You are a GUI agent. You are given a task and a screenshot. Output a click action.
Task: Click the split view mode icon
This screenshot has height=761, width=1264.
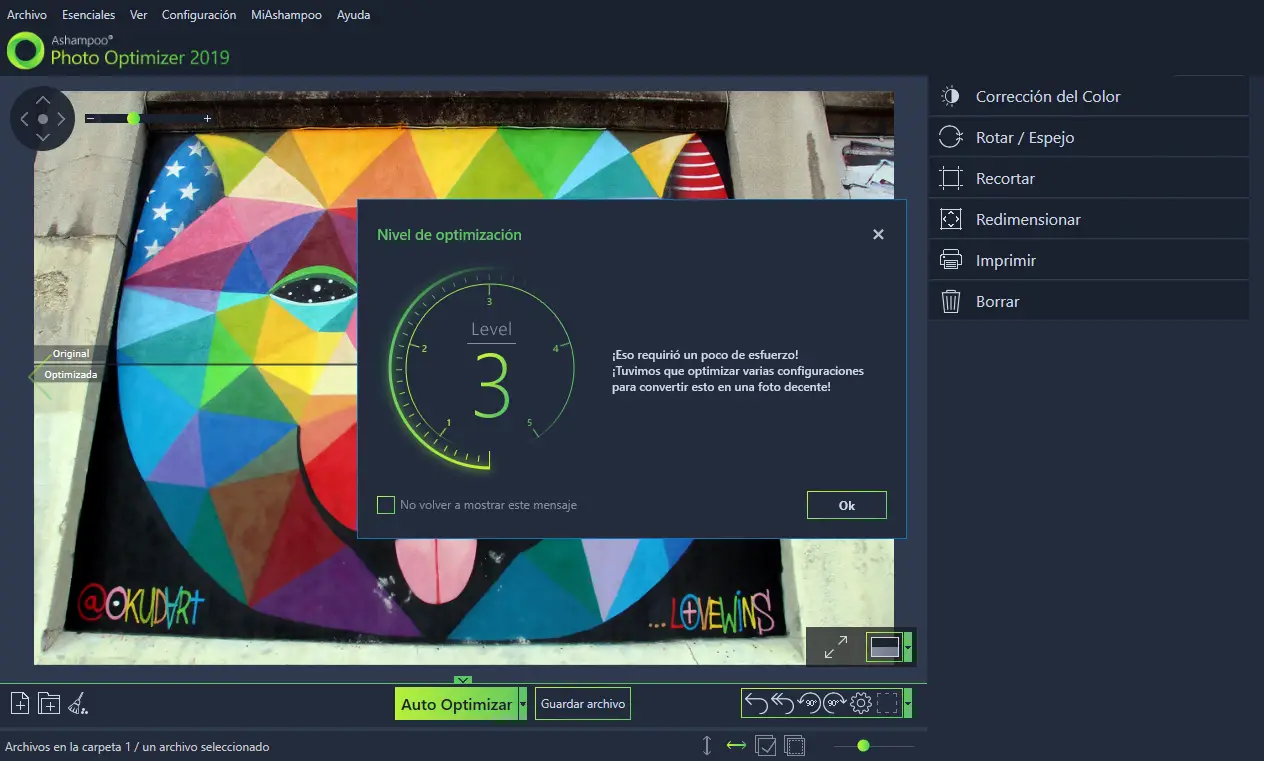click(885, 647)
